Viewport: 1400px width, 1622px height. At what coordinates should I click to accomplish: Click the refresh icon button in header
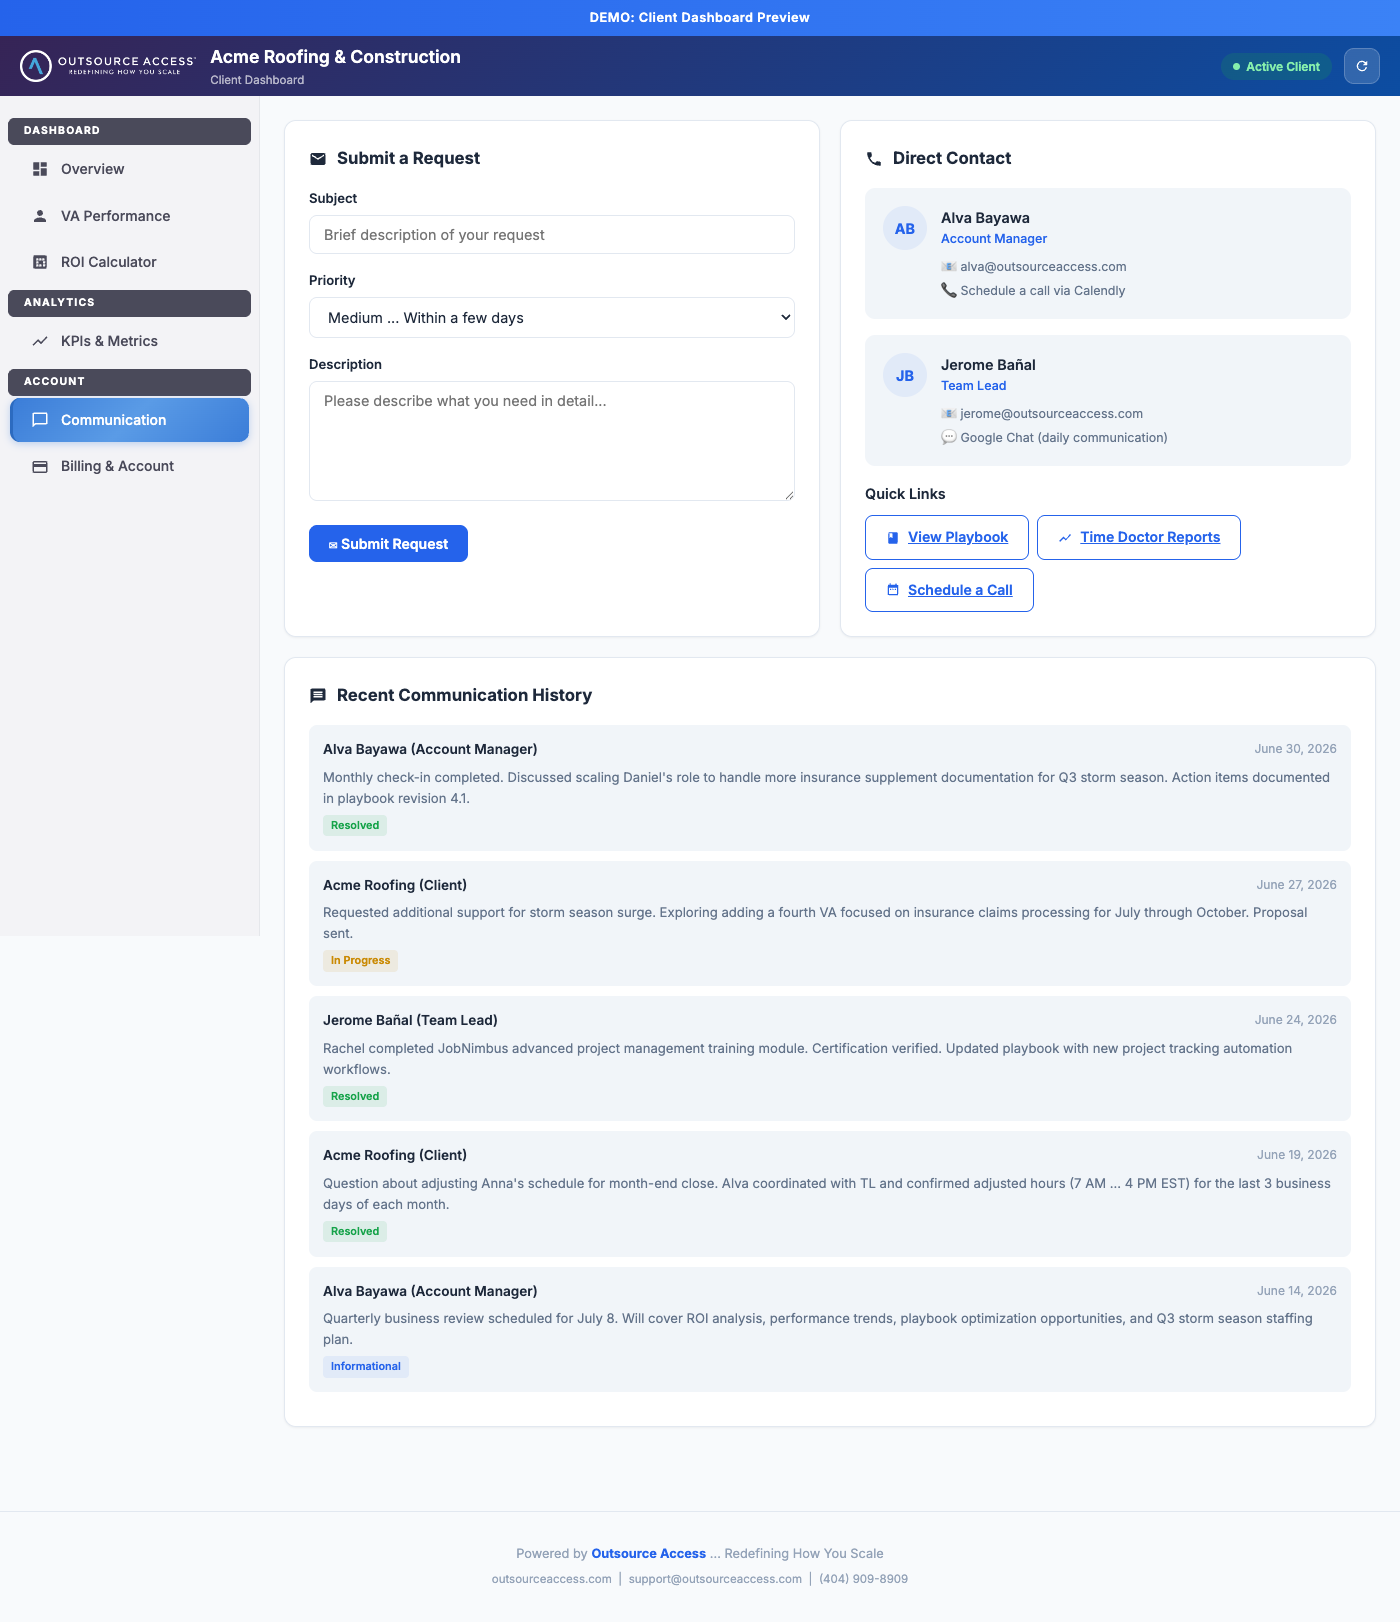tap(1362, 66)
